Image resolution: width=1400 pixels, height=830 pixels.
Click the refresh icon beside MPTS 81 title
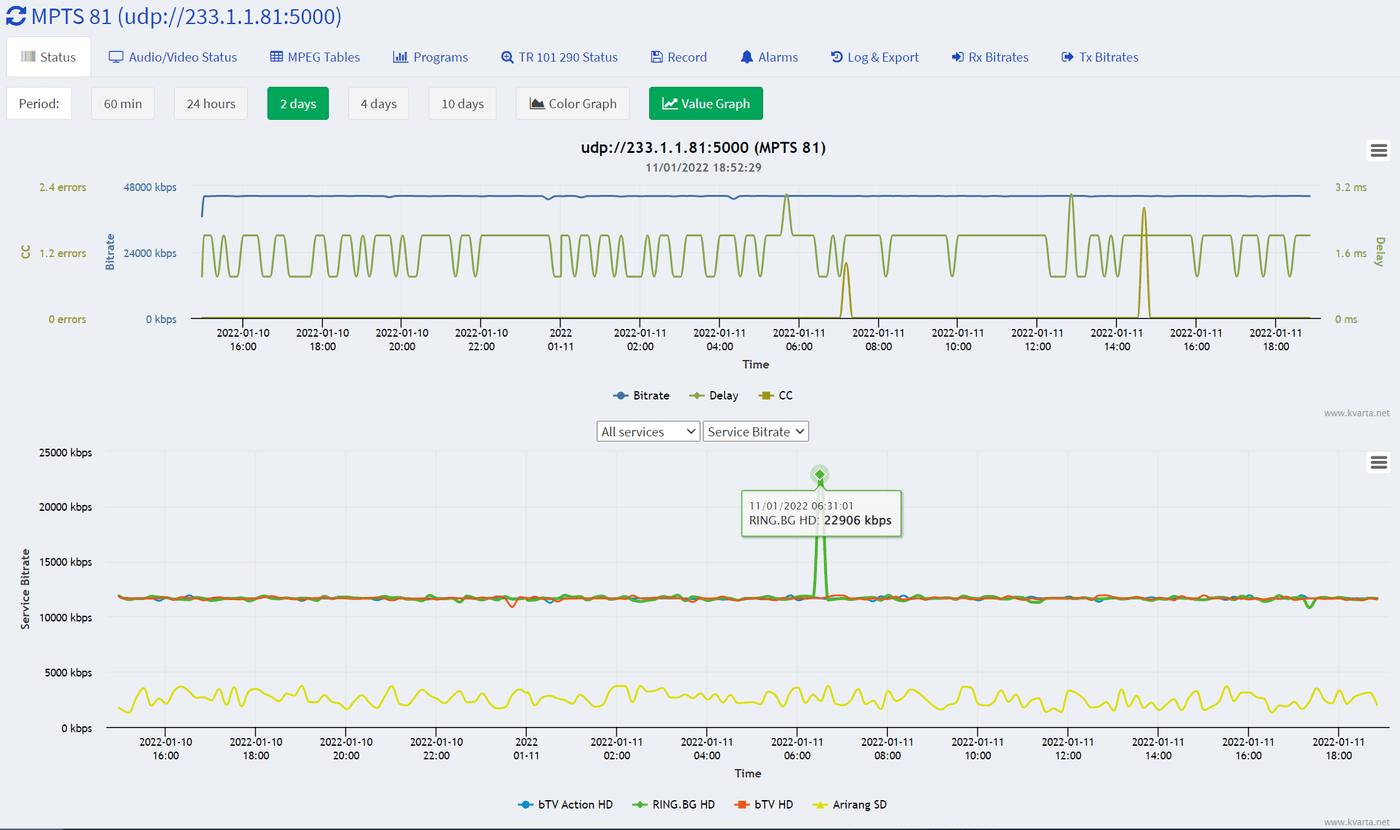coord(17,16)
